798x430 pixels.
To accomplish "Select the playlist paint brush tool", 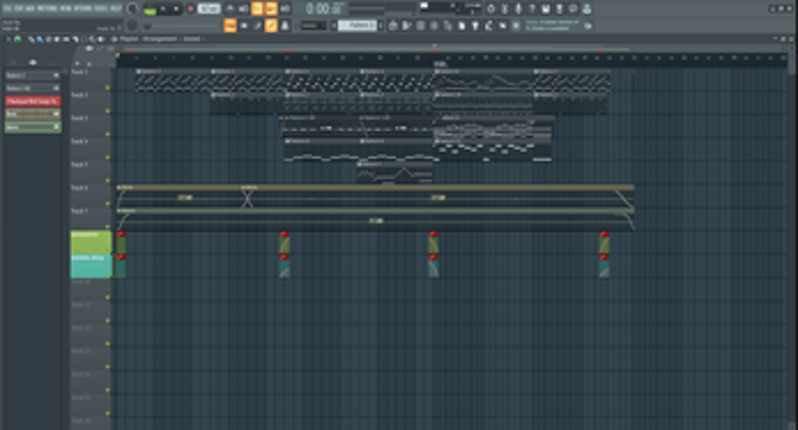I will click(x=39, y=39).
